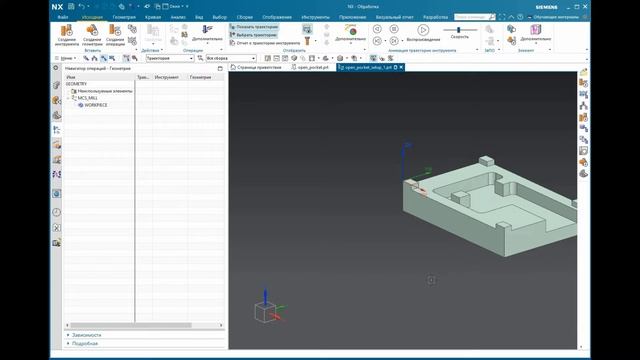Maximize the navigator panel using its corner icon
This screenshot has width=640, height=360.
pyautogui.click(x=220, y=68)
